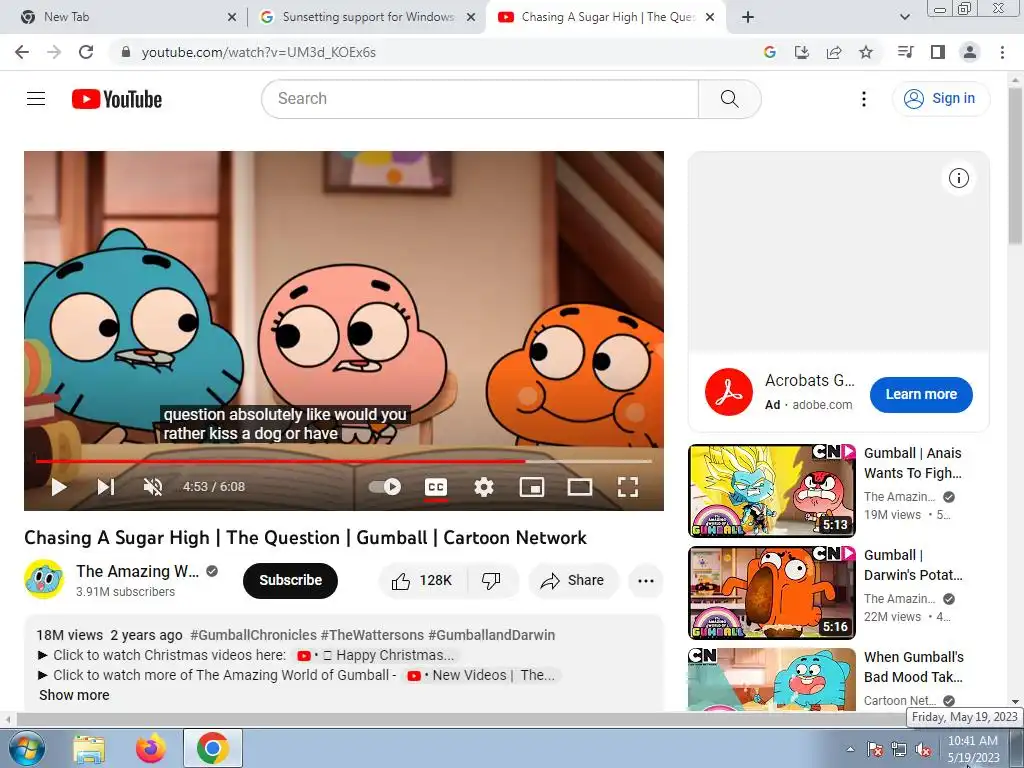Expand description with Show more
Screen dimensions: 1024x768
coord(74,695)
